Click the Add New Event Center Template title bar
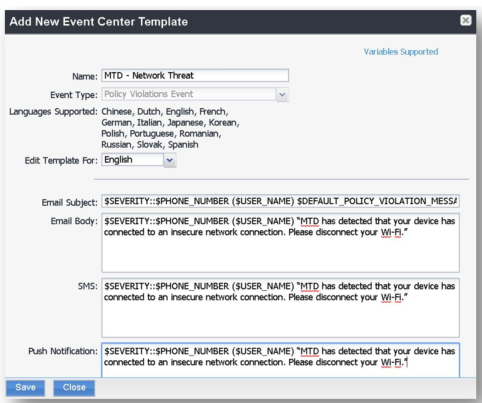 click(240, 22)
